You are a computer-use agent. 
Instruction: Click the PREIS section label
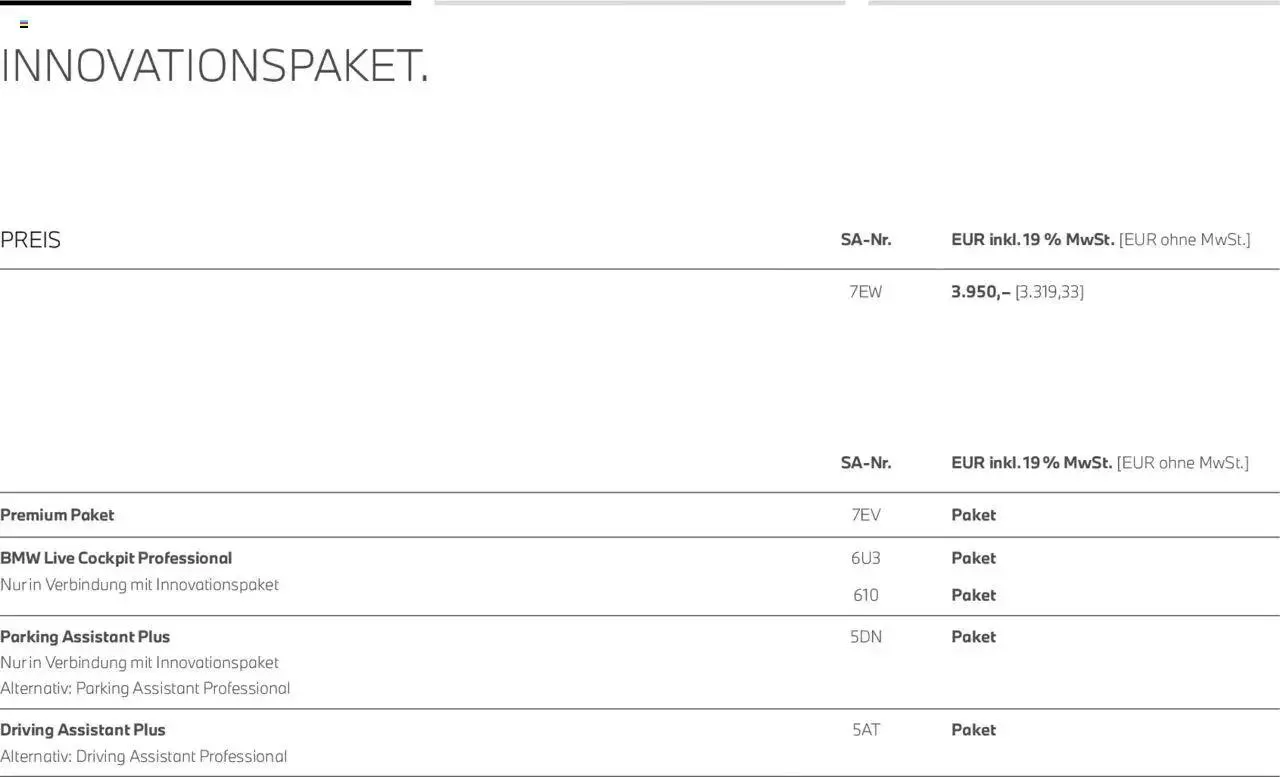31,240
